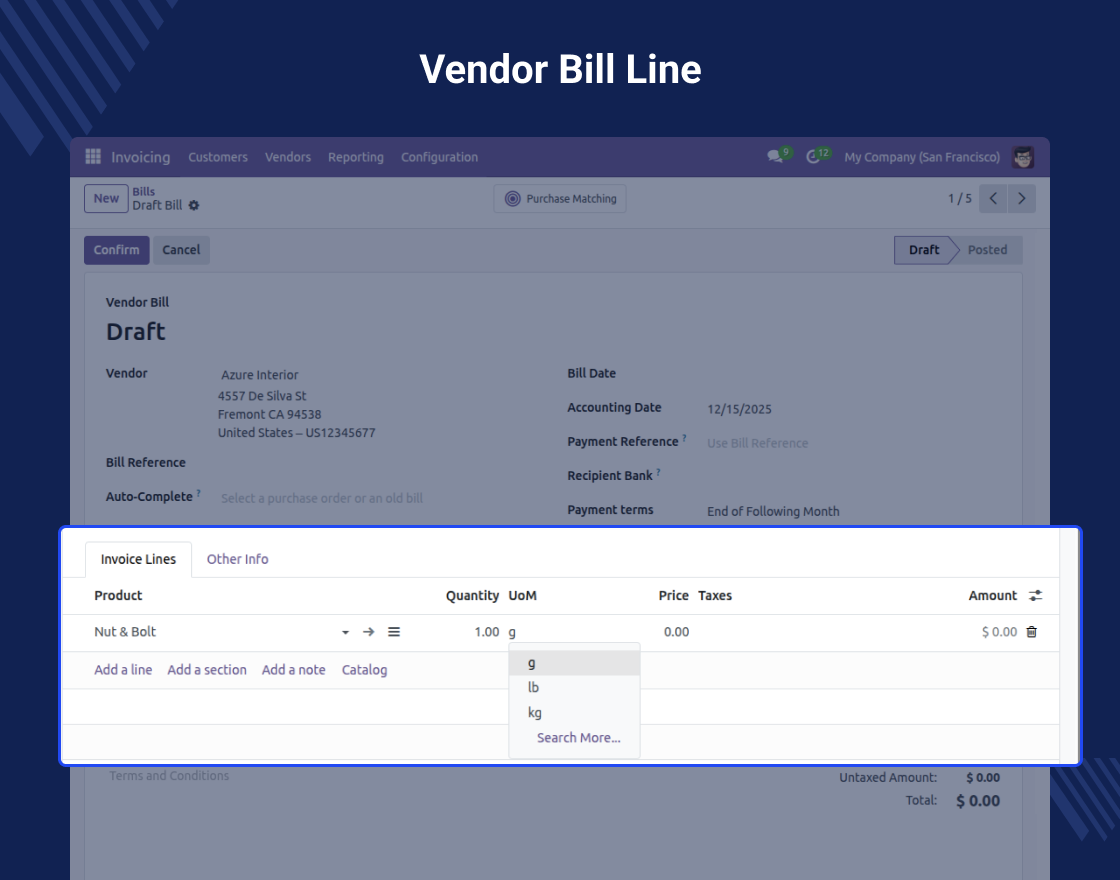
Task: Expand the Nut & Bolt product dropdown arrow
Action: [345, 632]
